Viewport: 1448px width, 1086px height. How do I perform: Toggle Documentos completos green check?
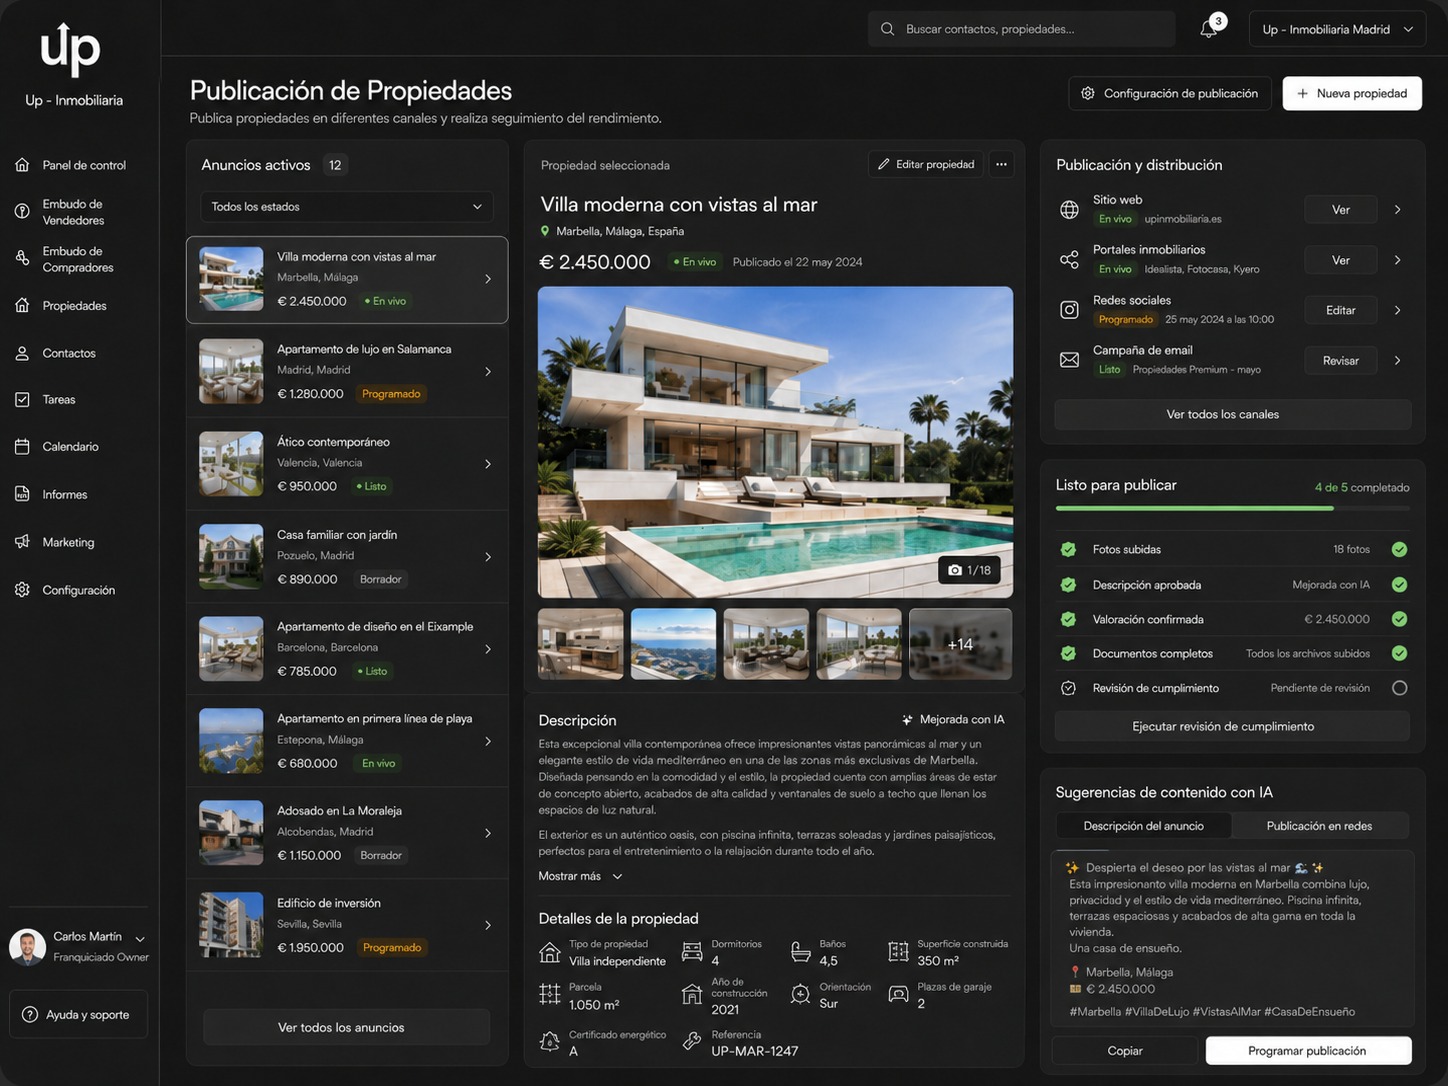(x=1399, y=653)
